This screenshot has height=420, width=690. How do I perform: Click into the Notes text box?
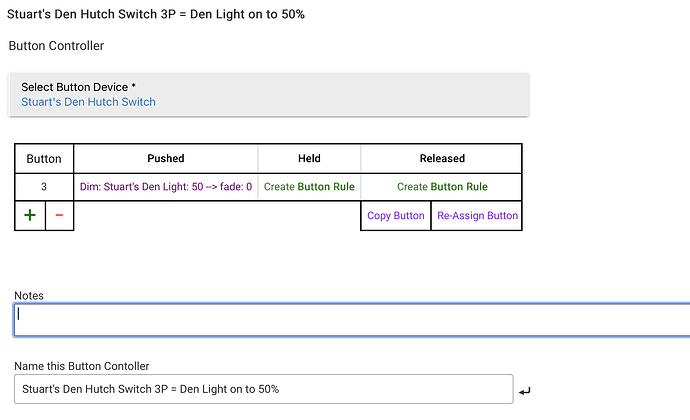[350, 319]
